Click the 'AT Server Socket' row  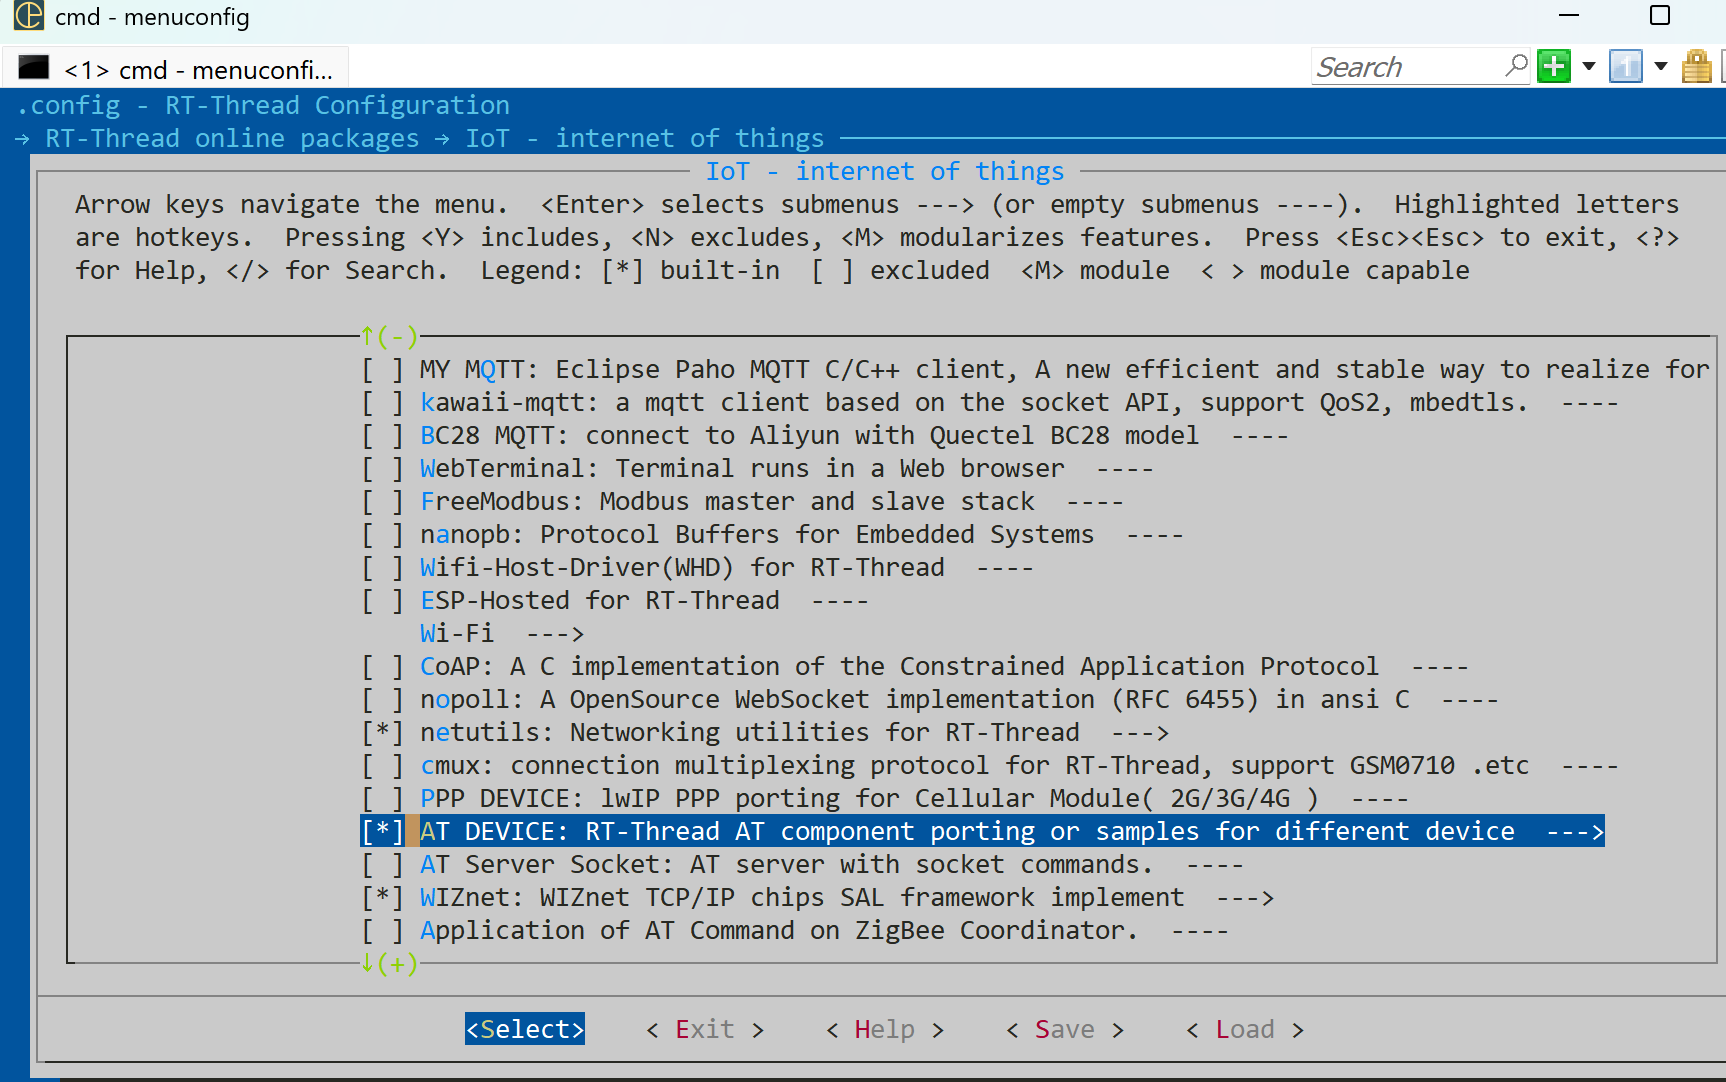pos(803,865)
